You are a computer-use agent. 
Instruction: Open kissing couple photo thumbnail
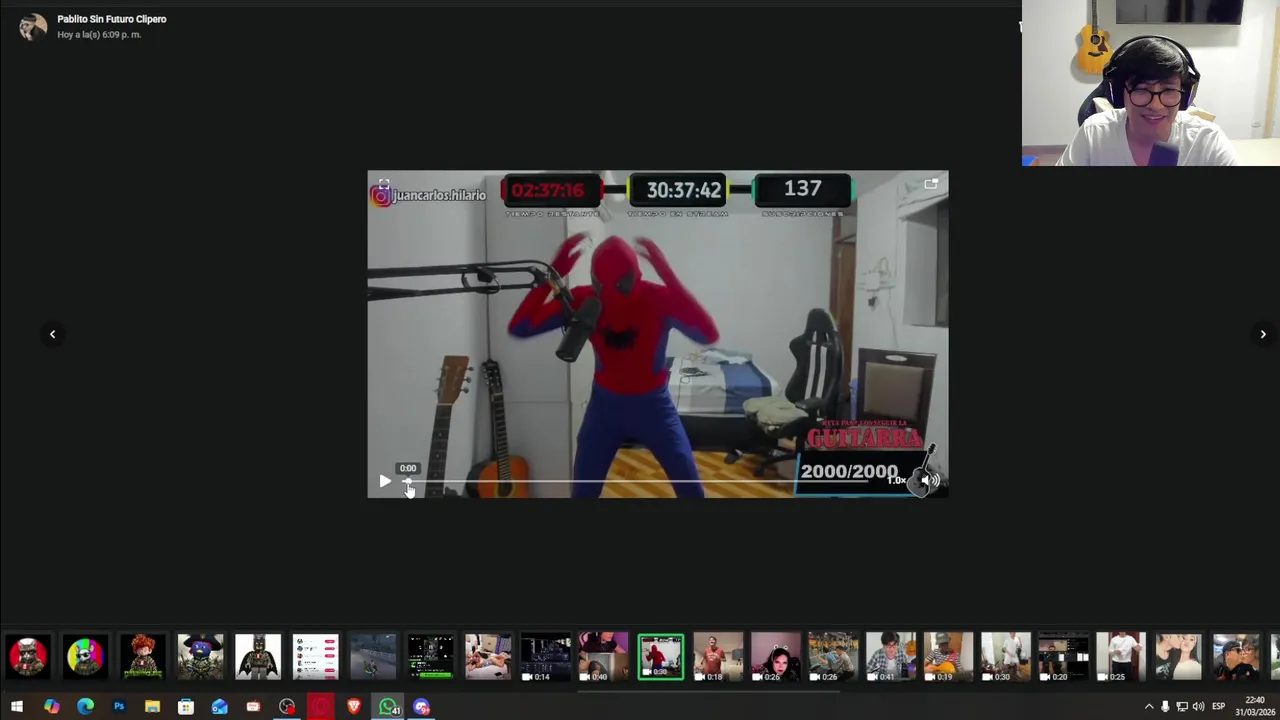point(1178,657)
